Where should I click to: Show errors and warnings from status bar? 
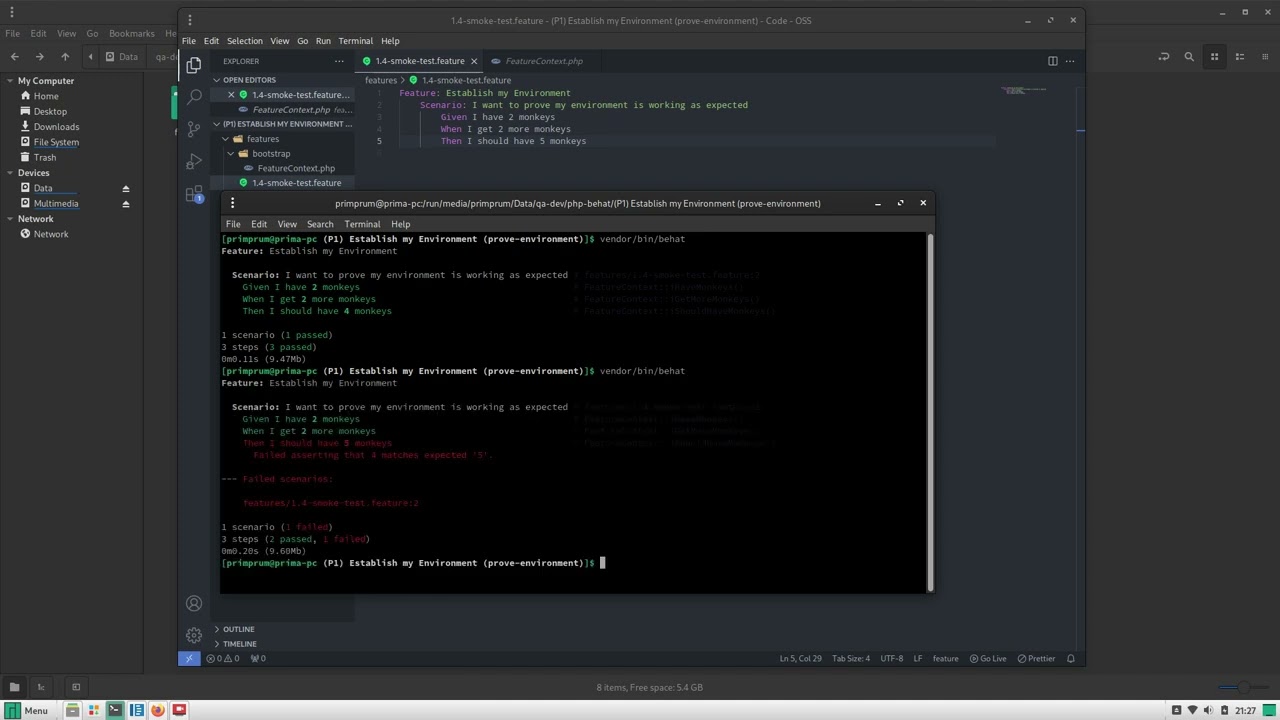tap(223, 658)
